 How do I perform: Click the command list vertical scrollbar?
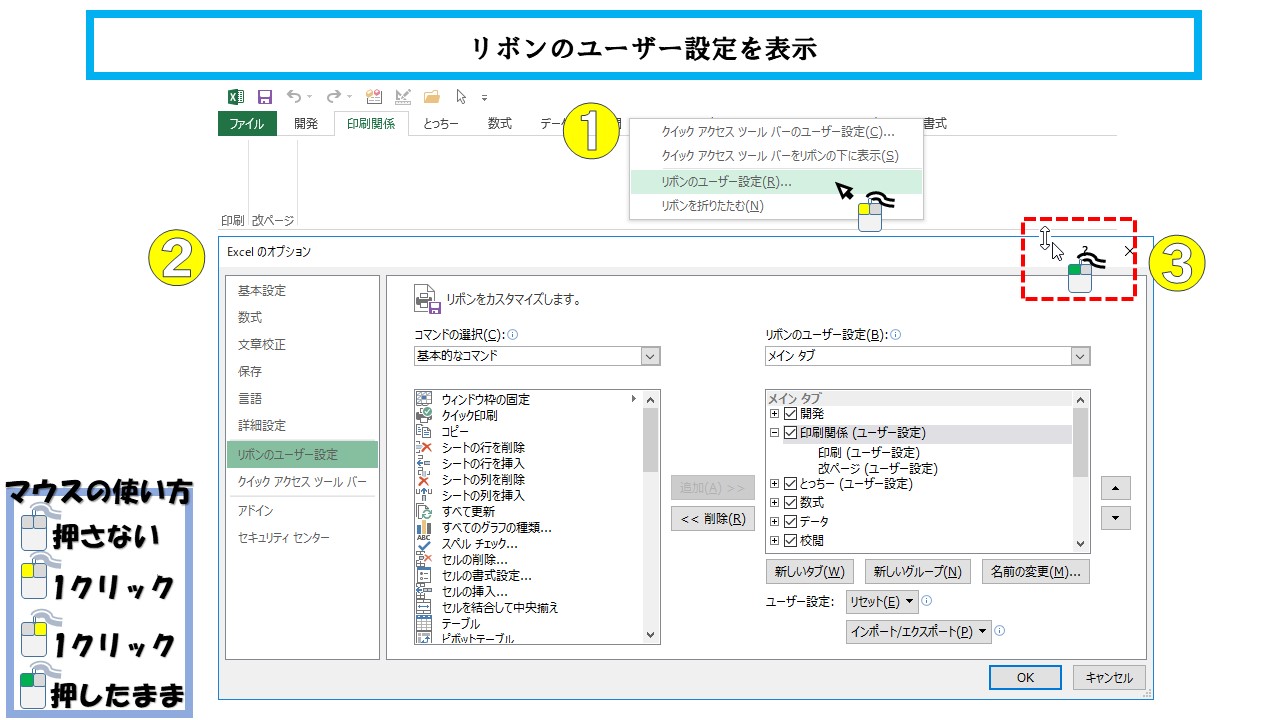(x=651, y=516)
